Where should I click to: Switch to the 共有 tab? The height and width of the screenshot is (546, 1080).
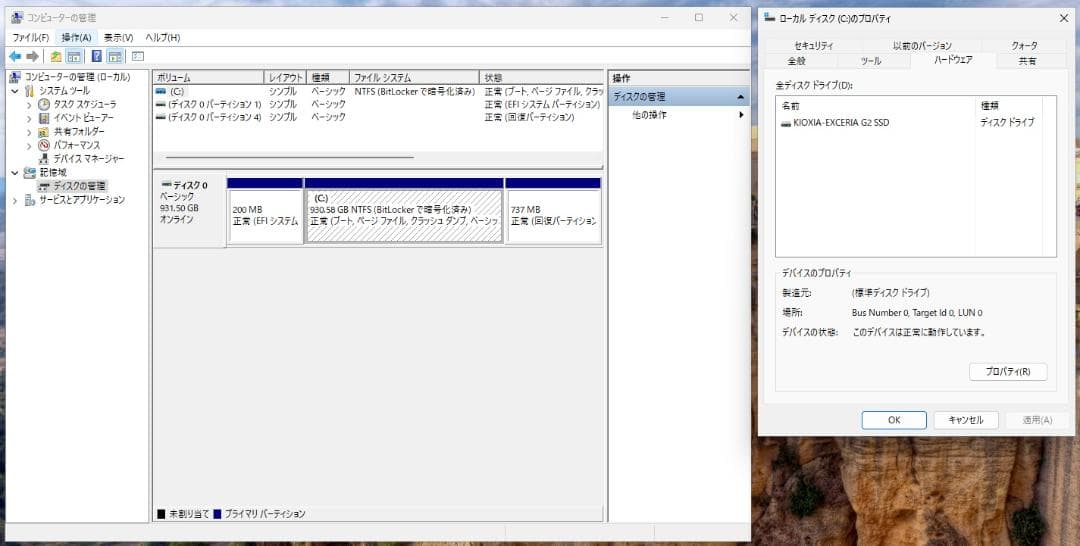tap(1027, 61)
